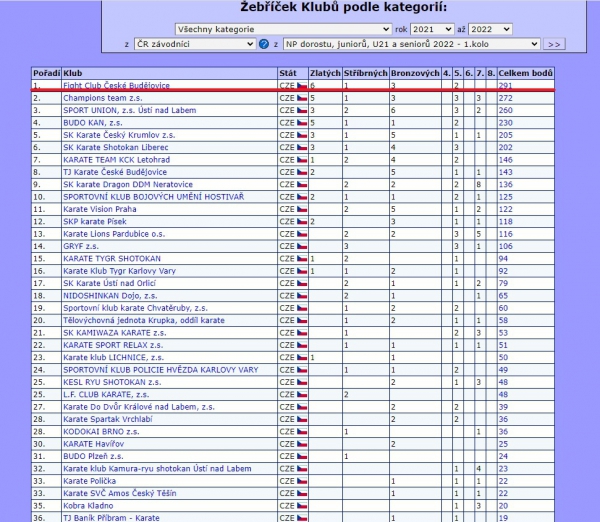Open the 'Všechny kategorie' category dropdown
Image resolution: width=600 pixels, height=522 pixels.
click(x=283, y=29)
